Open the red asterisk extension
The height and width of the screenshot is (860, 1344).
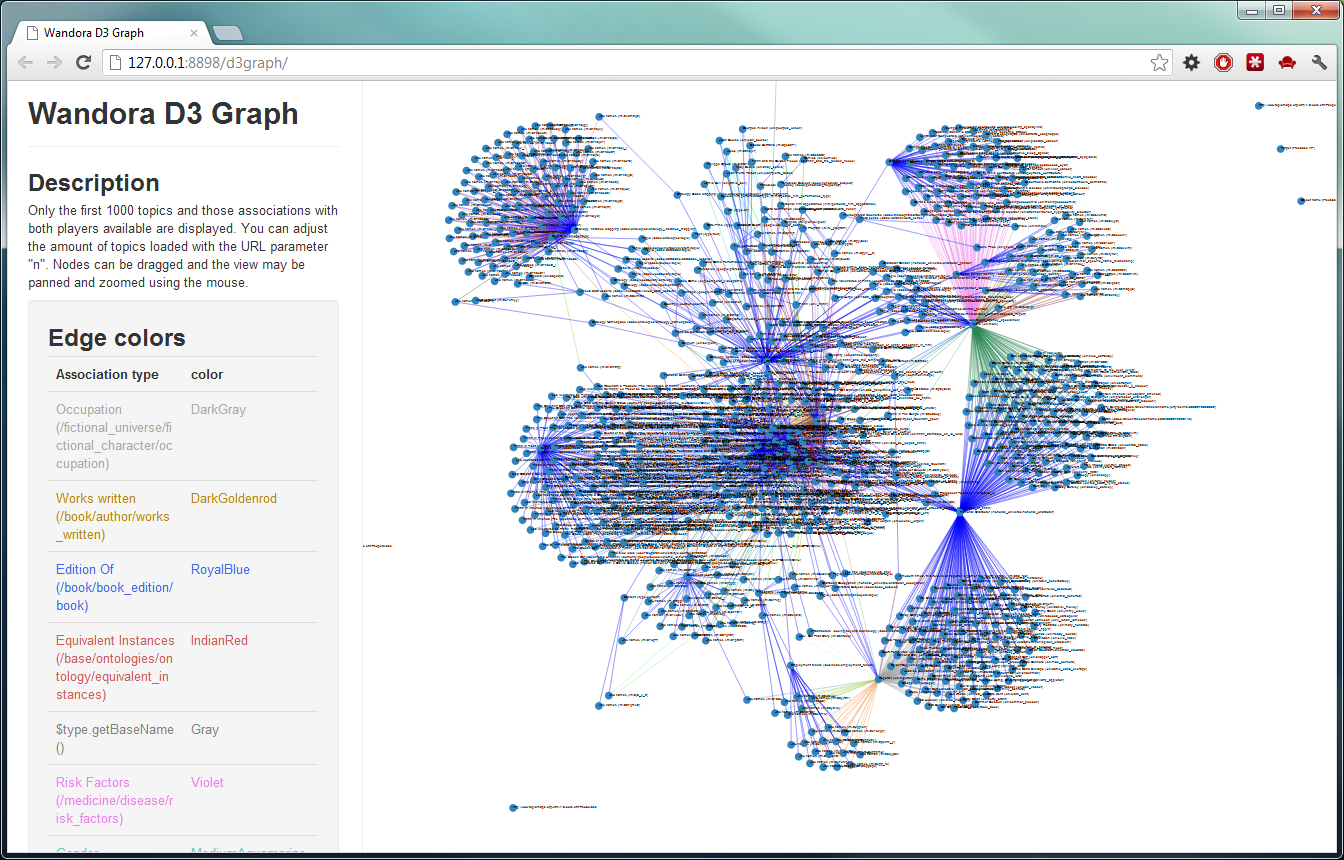[1255, 63]
